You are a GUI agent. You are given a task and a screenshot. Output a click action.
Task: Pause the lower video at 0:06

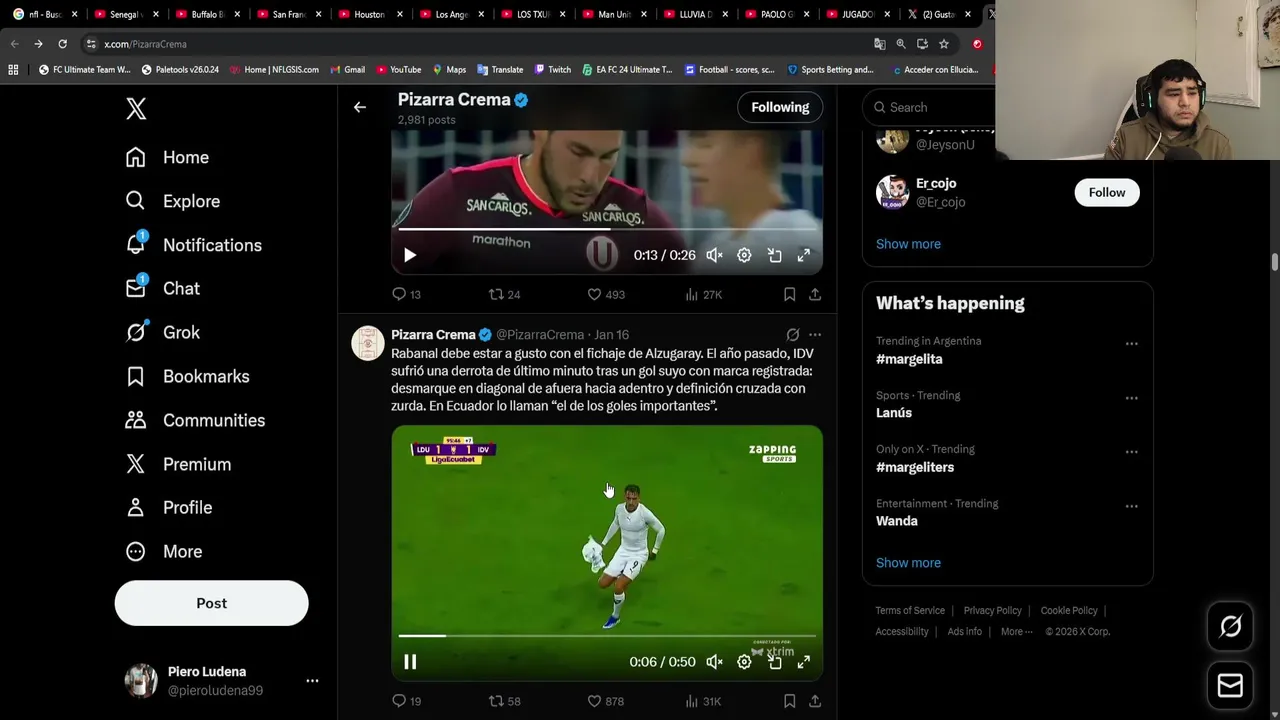[410, 662]
